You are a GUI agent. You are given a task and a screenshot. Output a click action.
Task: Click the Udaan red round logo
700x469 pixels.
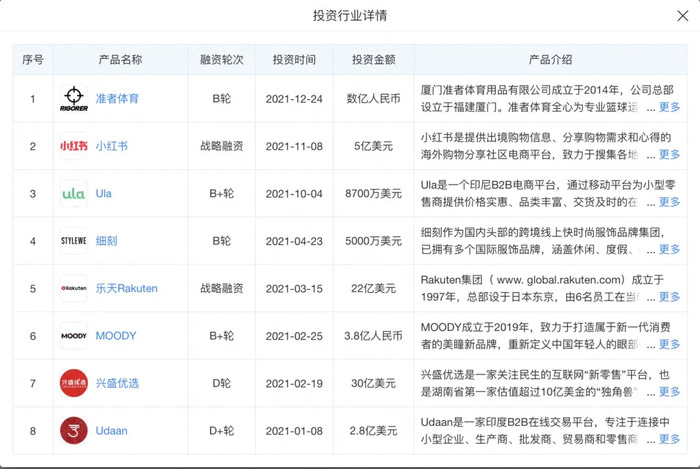pyautogui.click(x=74, y=431)
